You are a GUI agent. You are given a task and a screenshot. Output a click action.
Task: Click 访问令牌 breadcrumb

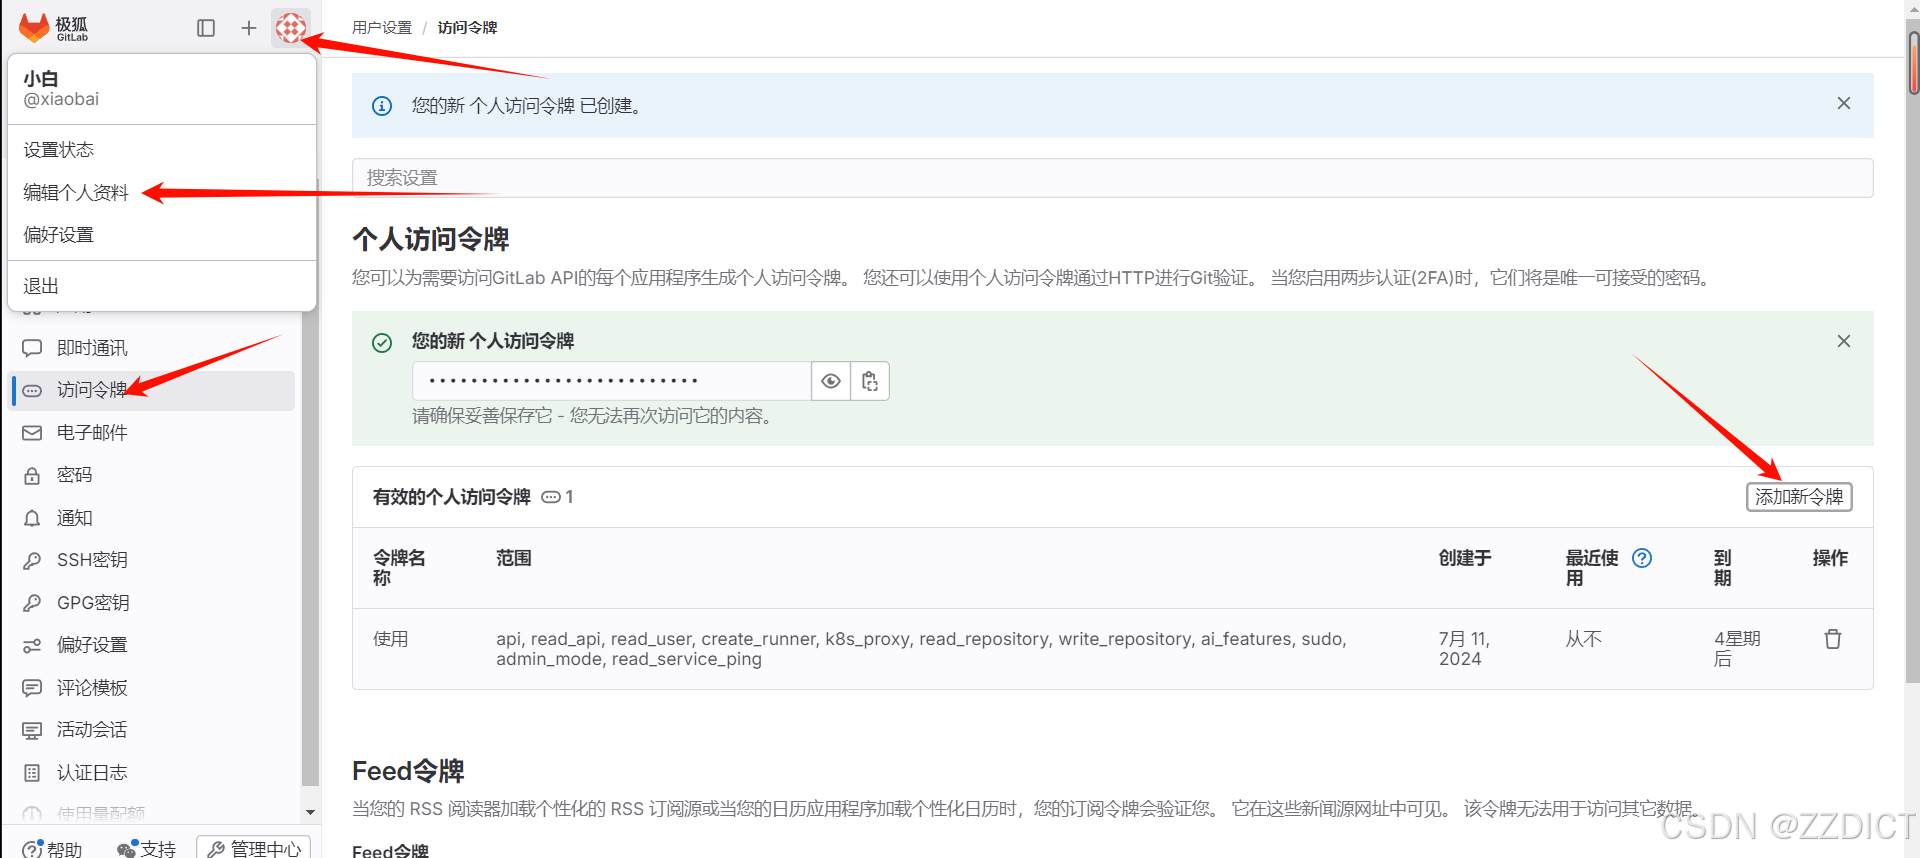click(x=467, y=28)
